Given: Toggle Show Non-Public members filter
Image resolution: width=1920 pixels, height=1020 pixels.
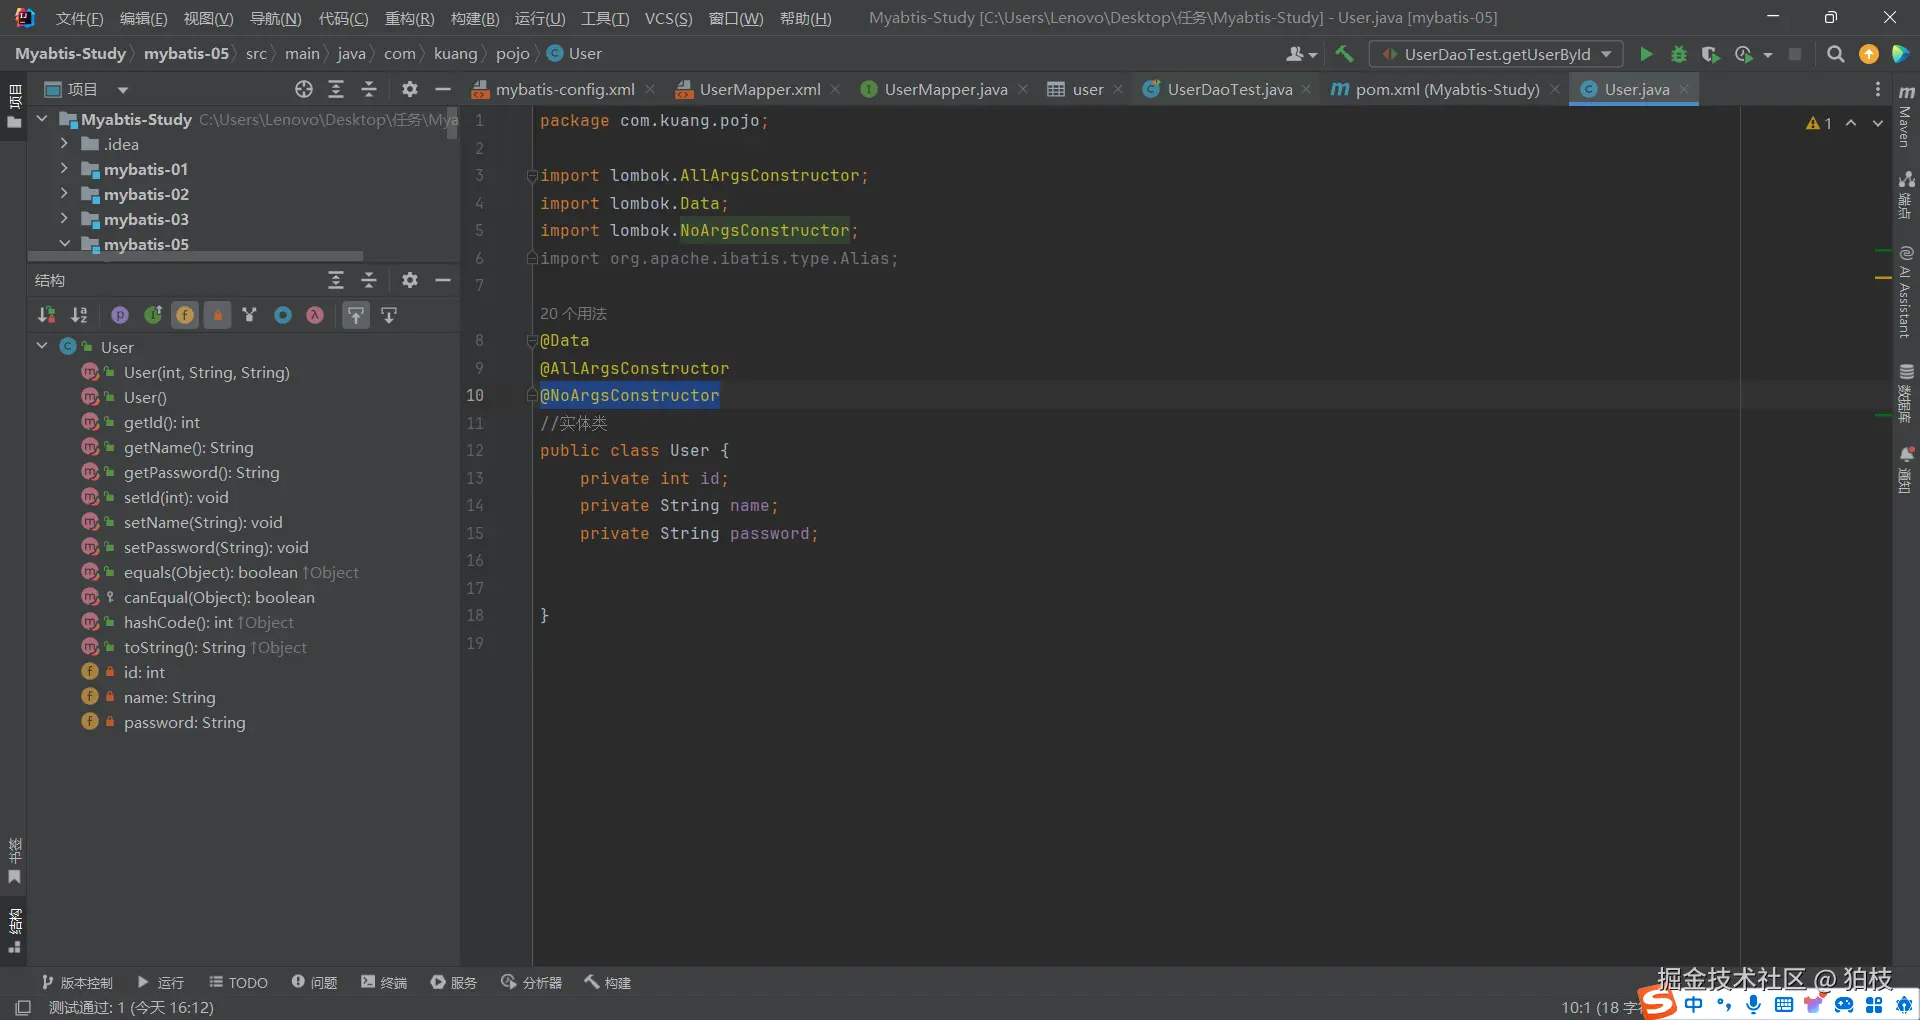Looking at the screenshot, I should 217,315.
